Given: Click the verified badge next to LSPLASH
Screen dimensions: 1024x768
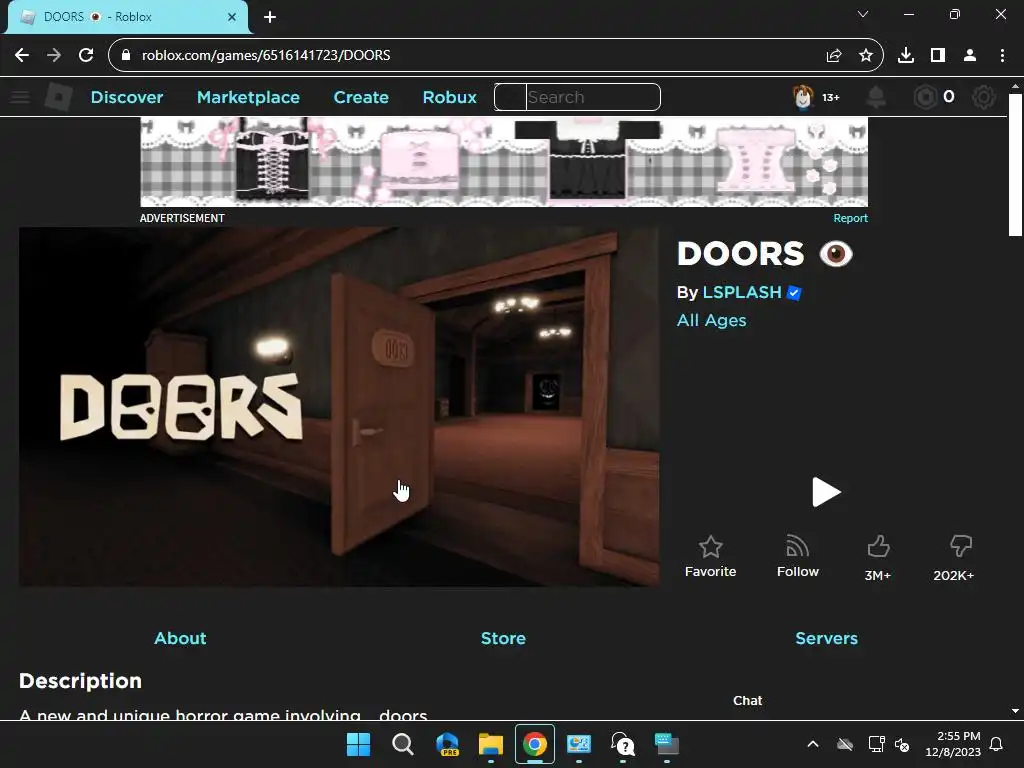Looking at the screenshot, I should click(794, 293).
